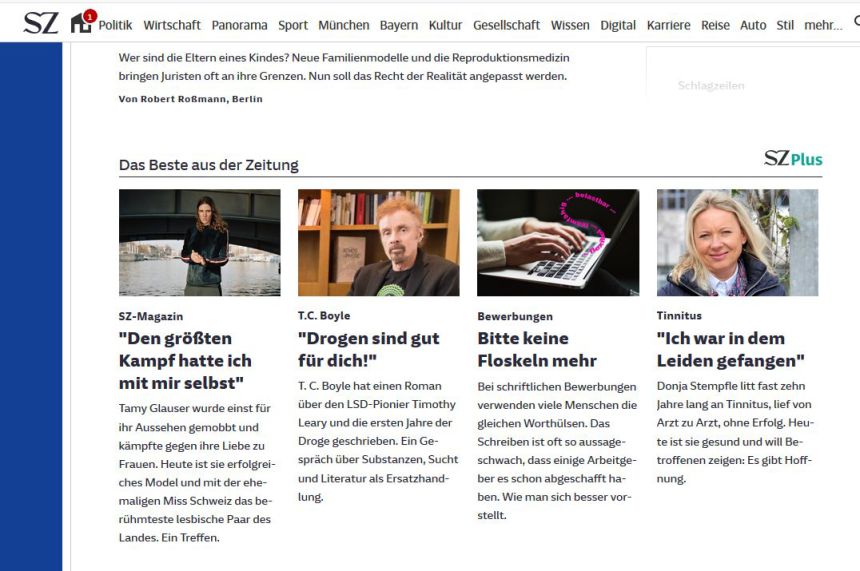This screenshot has height=571, width=860.
Task: Click the search icon at header edge
Action: click(x=857, y=22)
